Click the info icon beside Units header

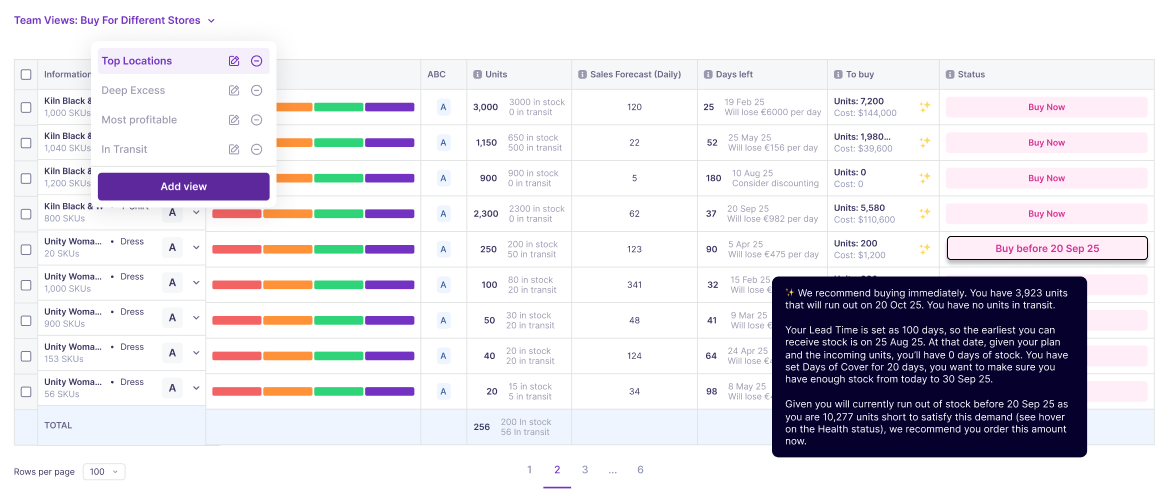click(477, 74)
